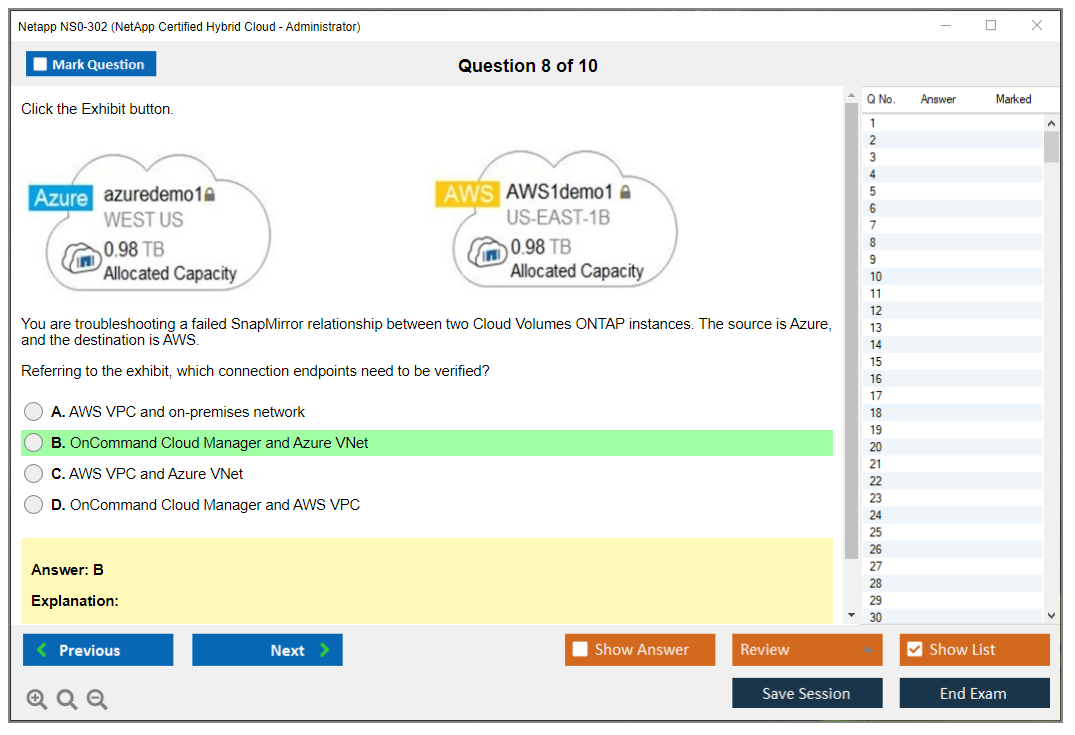
Task: Click the AWS logo badge in exhibit
Action: pyautogui.click(x=467, y=194)
